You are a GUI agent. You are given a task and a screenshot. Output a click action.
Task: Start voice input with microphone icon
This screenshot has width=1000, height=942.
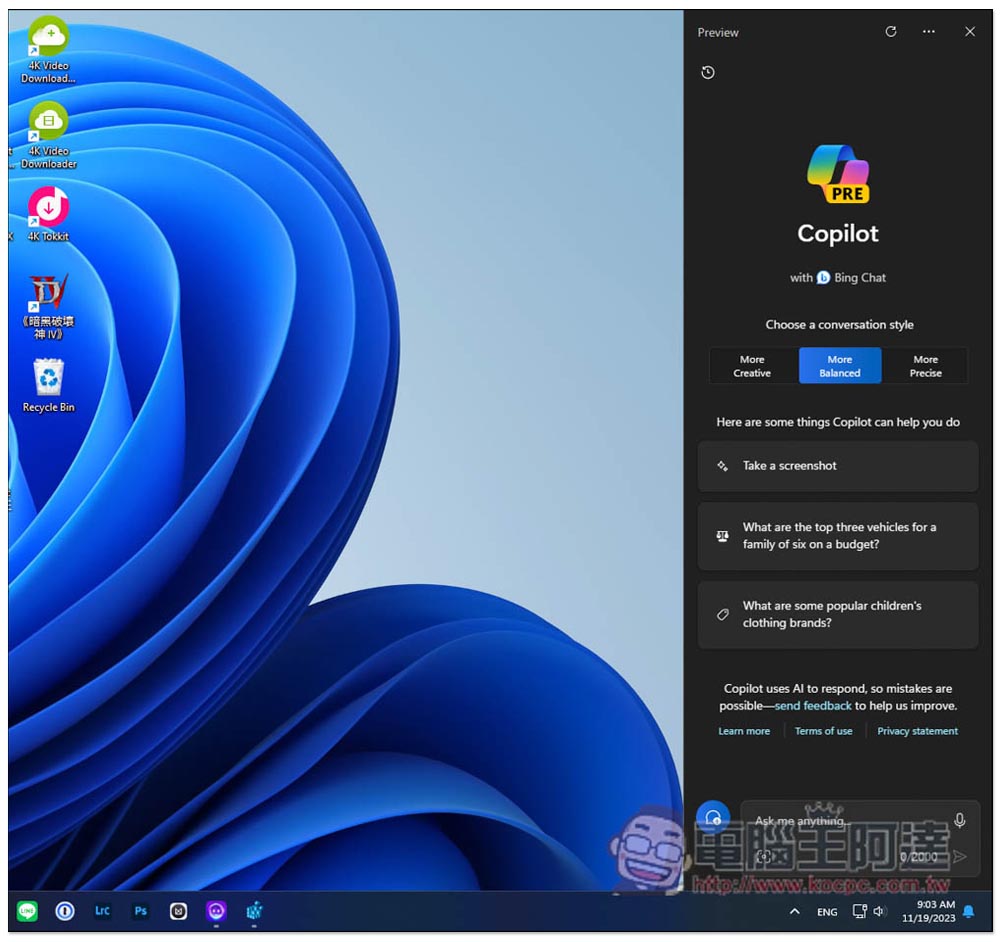[959, 821]
